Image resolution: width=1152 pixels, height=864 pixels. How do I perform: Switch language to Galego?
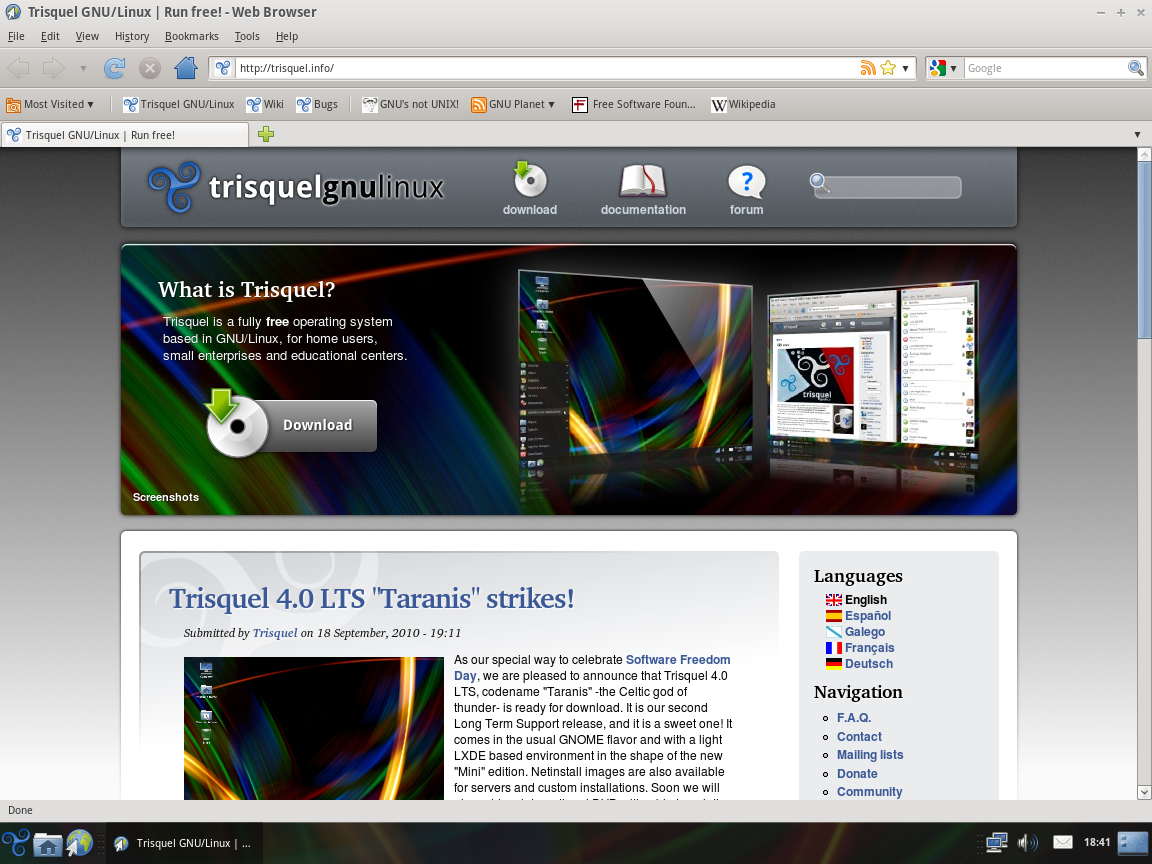pyautogui.click(x=865, y=632)
